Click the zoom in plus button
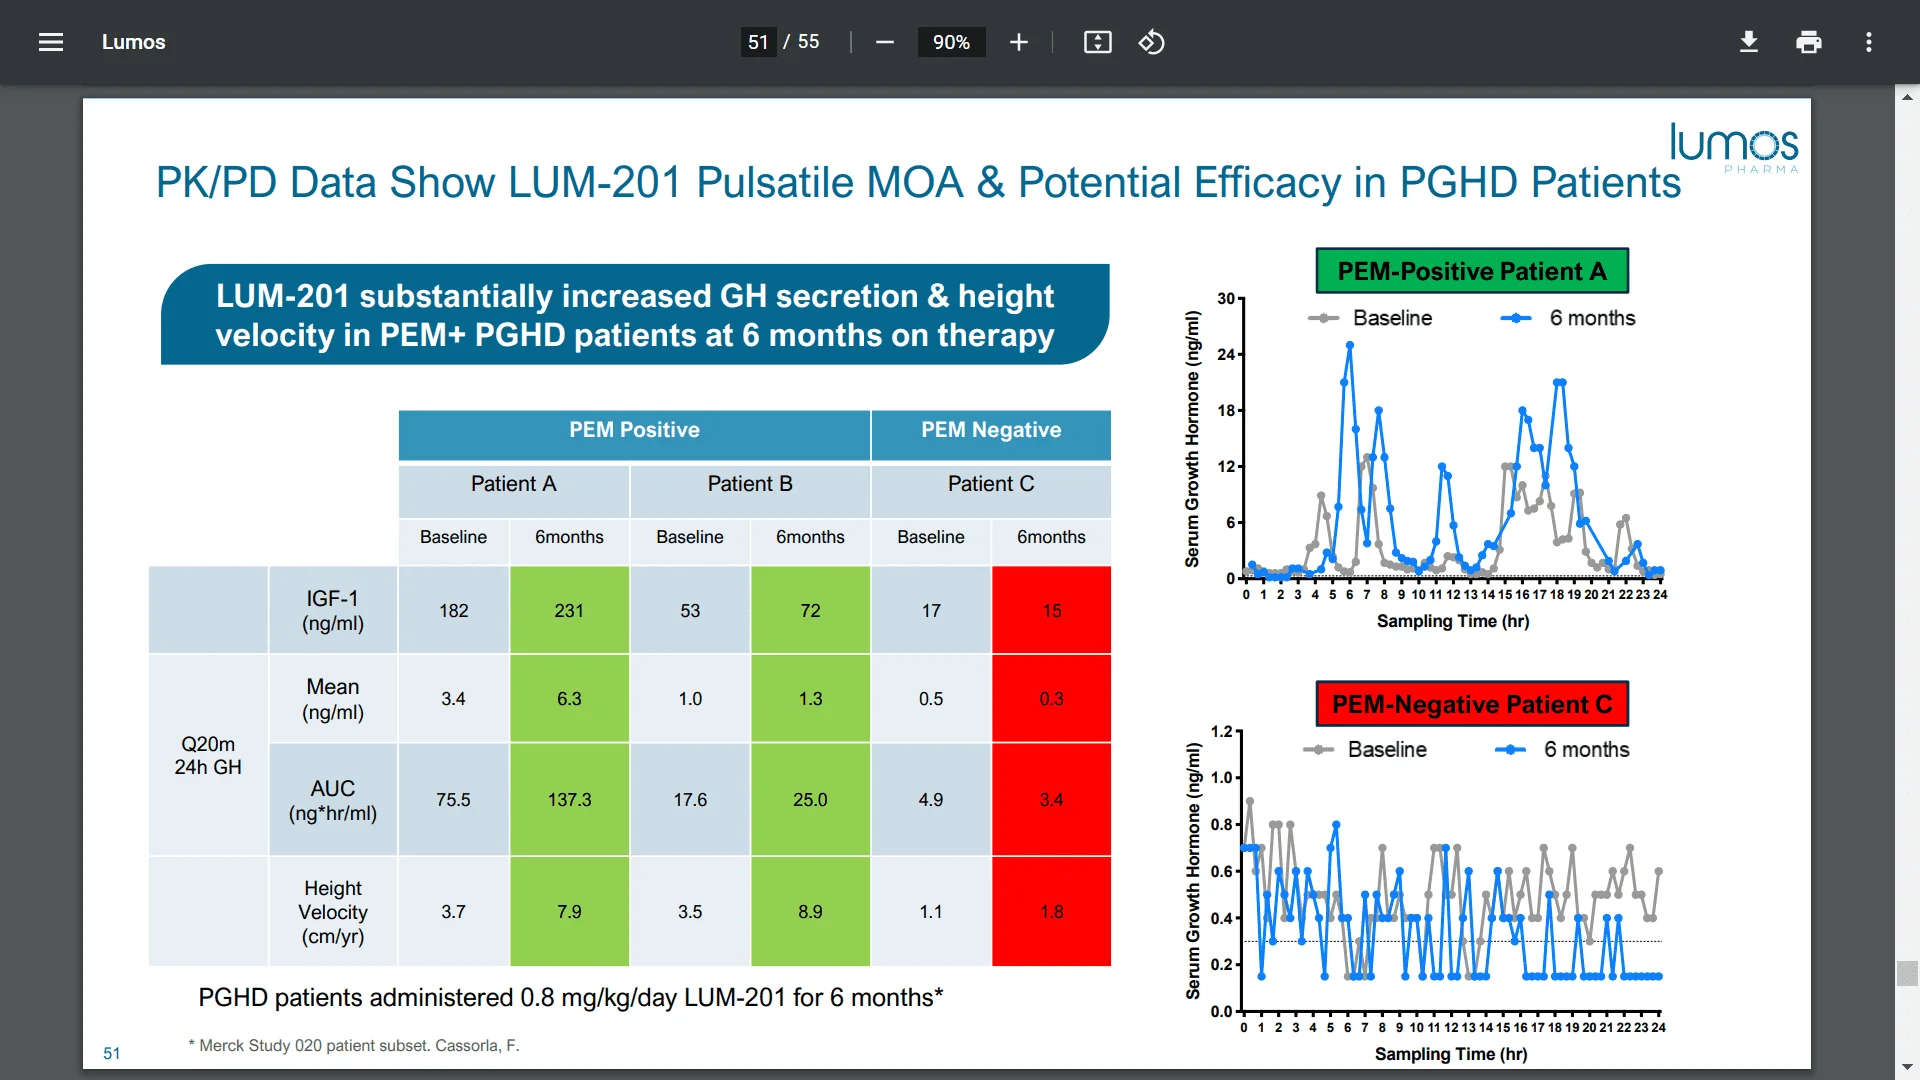The image size is (1920, 1080). [1018, 42]
